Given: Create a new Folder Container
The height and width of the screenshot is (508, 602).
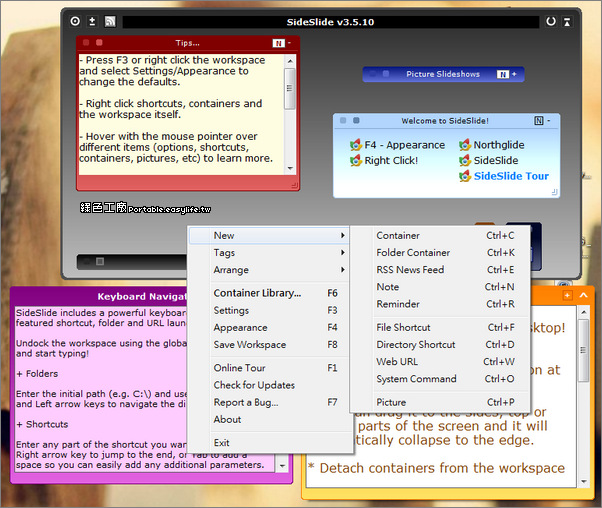Looking at the screenshot, I should click(440, 253).
